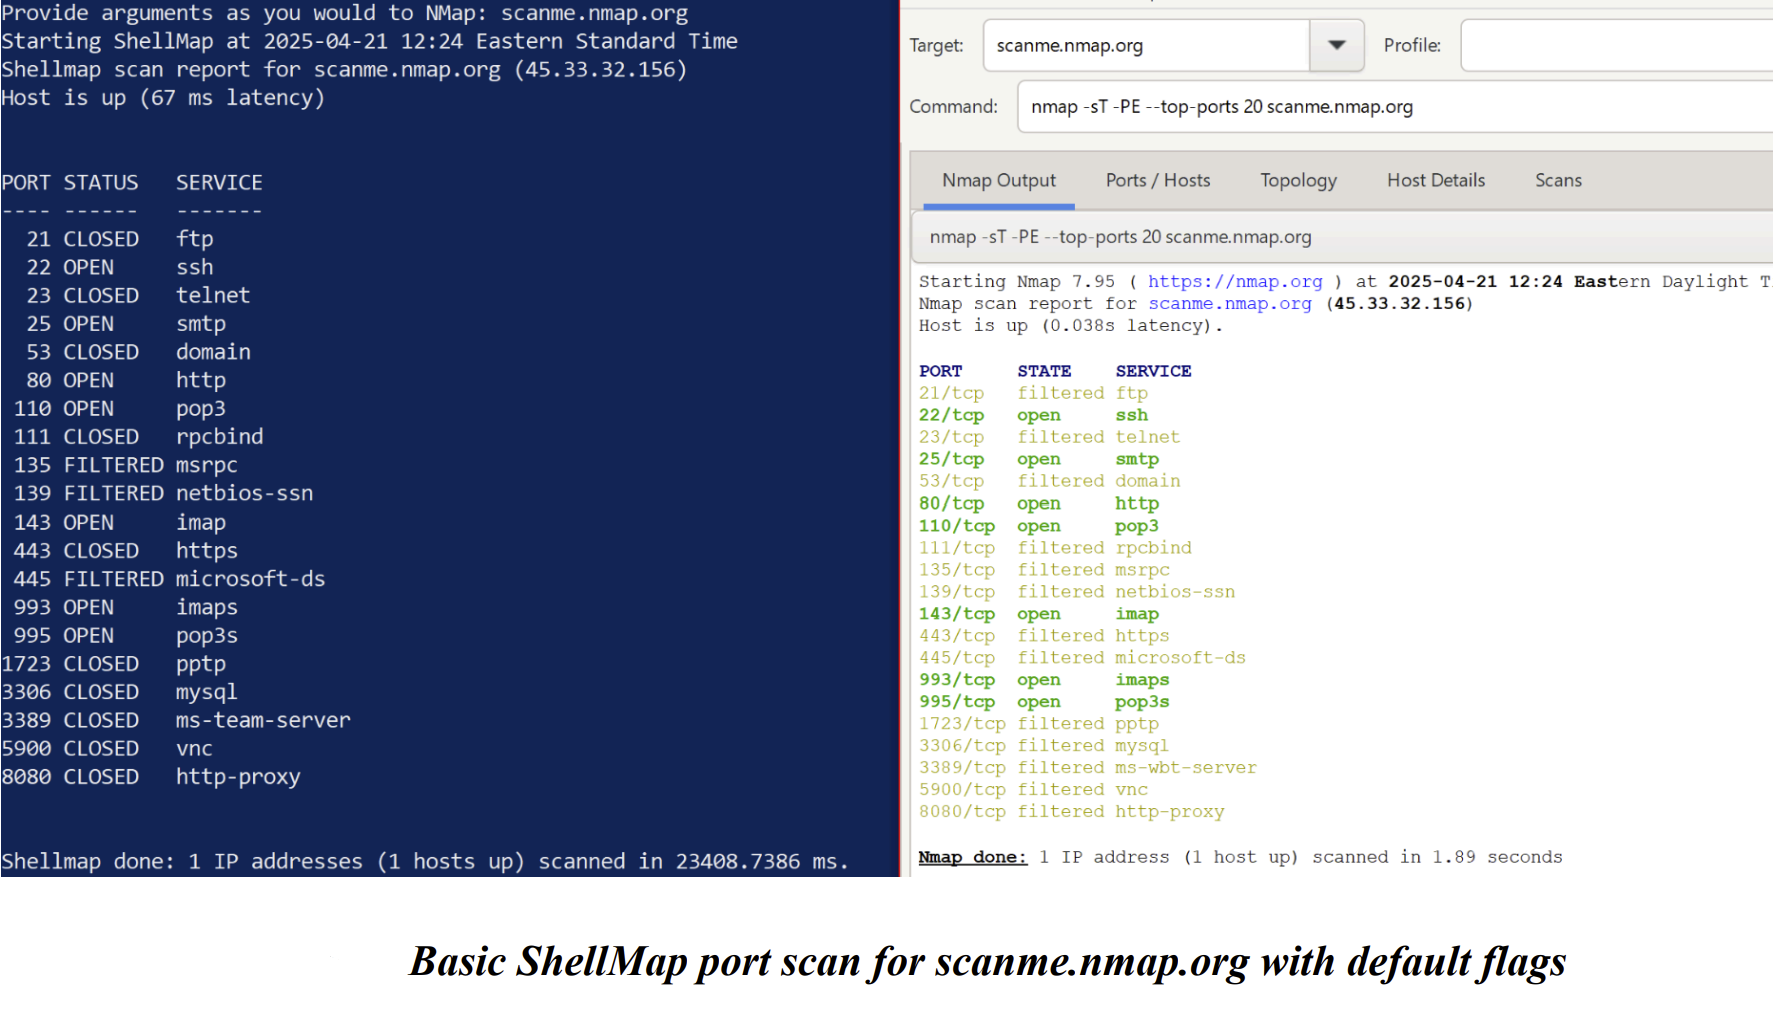Click the '8080 CLOSED http-proxy' row in ShellMap
The width and height of the screenshot is (1773, 1014).
[151, 777]
